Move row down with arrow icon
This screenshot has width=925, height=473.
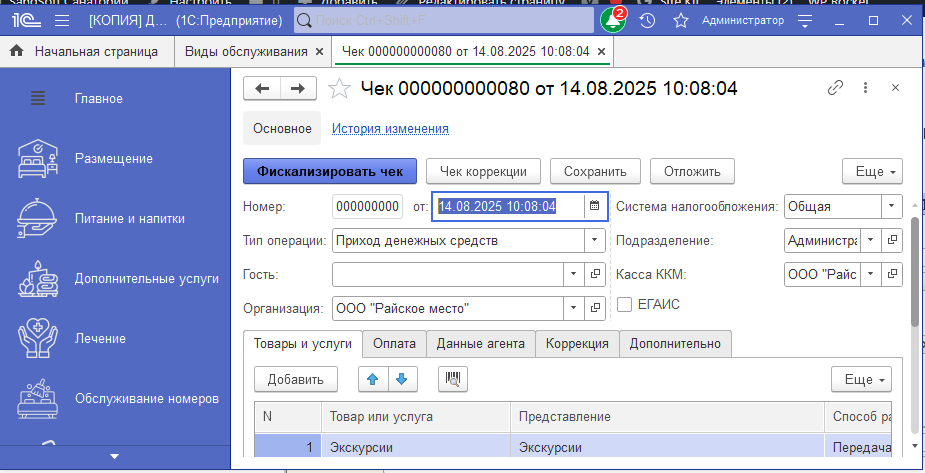401,379
